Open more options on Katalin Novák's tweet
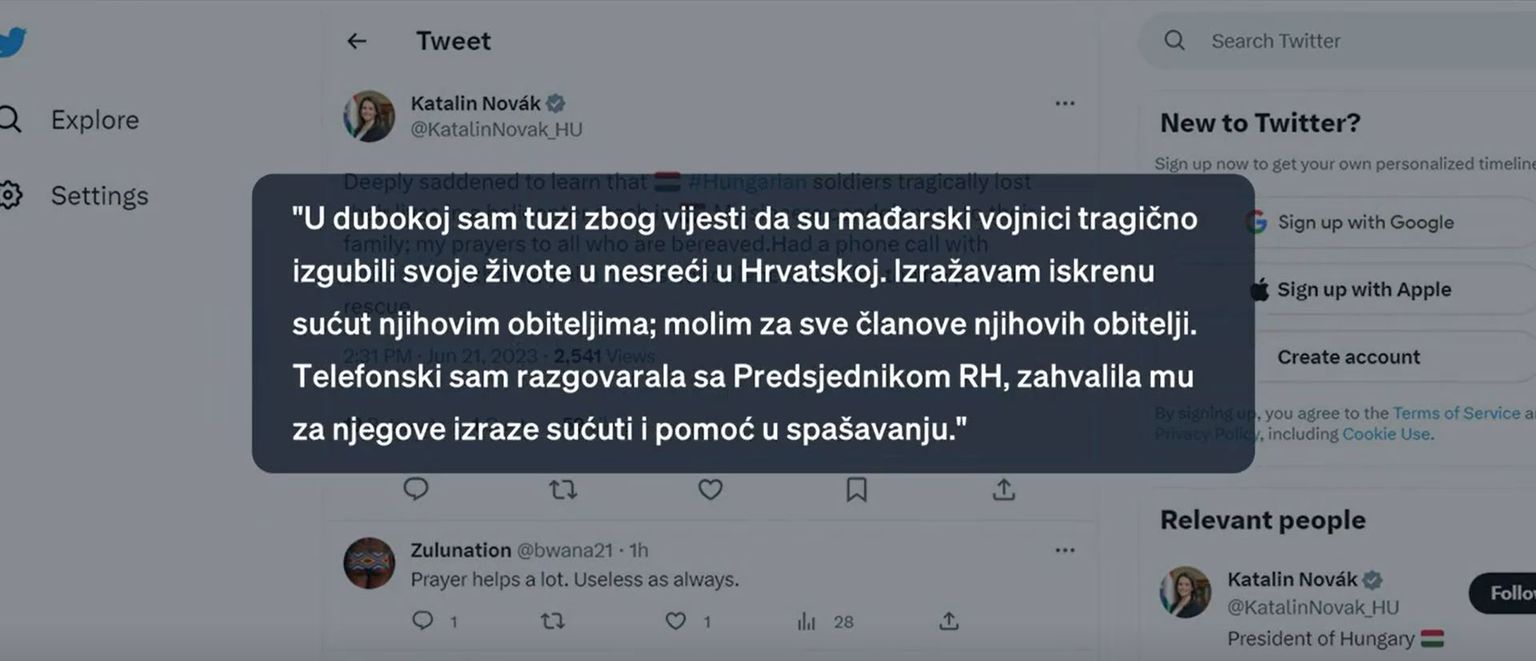 click(x=1064, y=103)
